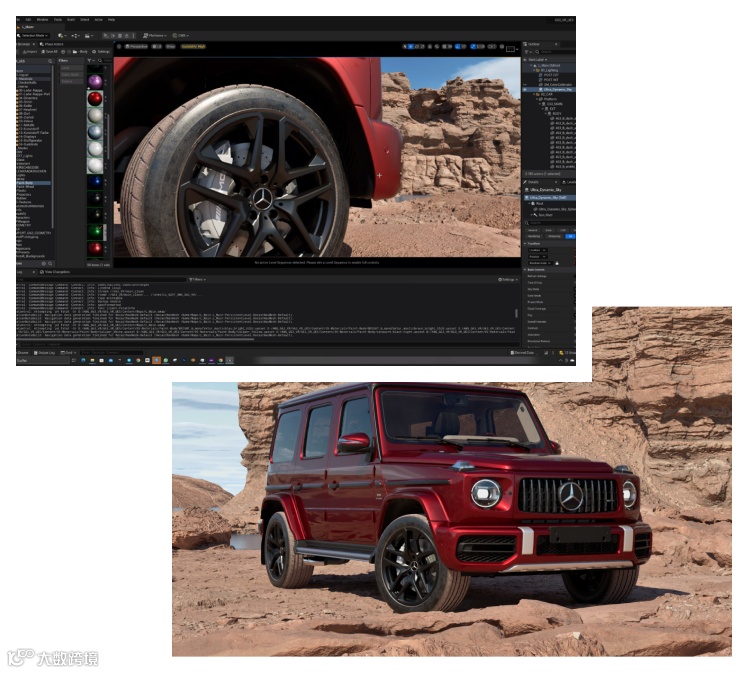Select POST EXT in the Outliner
This screenshot has height=673, width=748.
pyautogui.click(x=551, y=75)
